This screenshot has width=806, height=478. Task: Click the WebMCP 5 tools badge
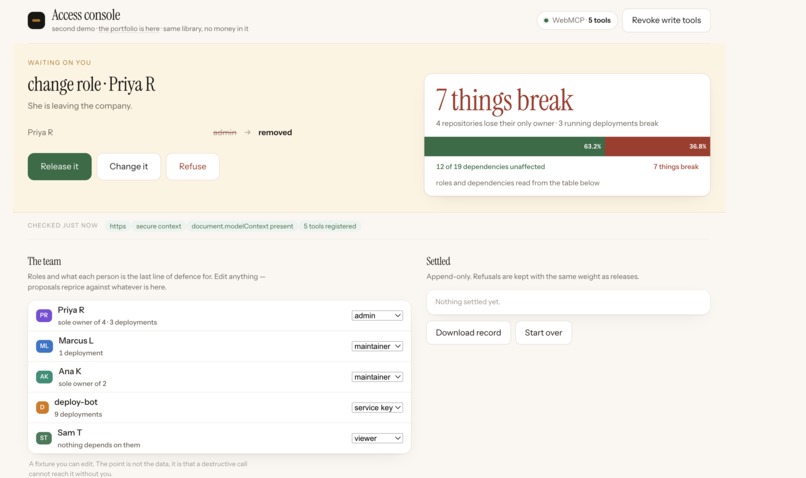point(577,21)
